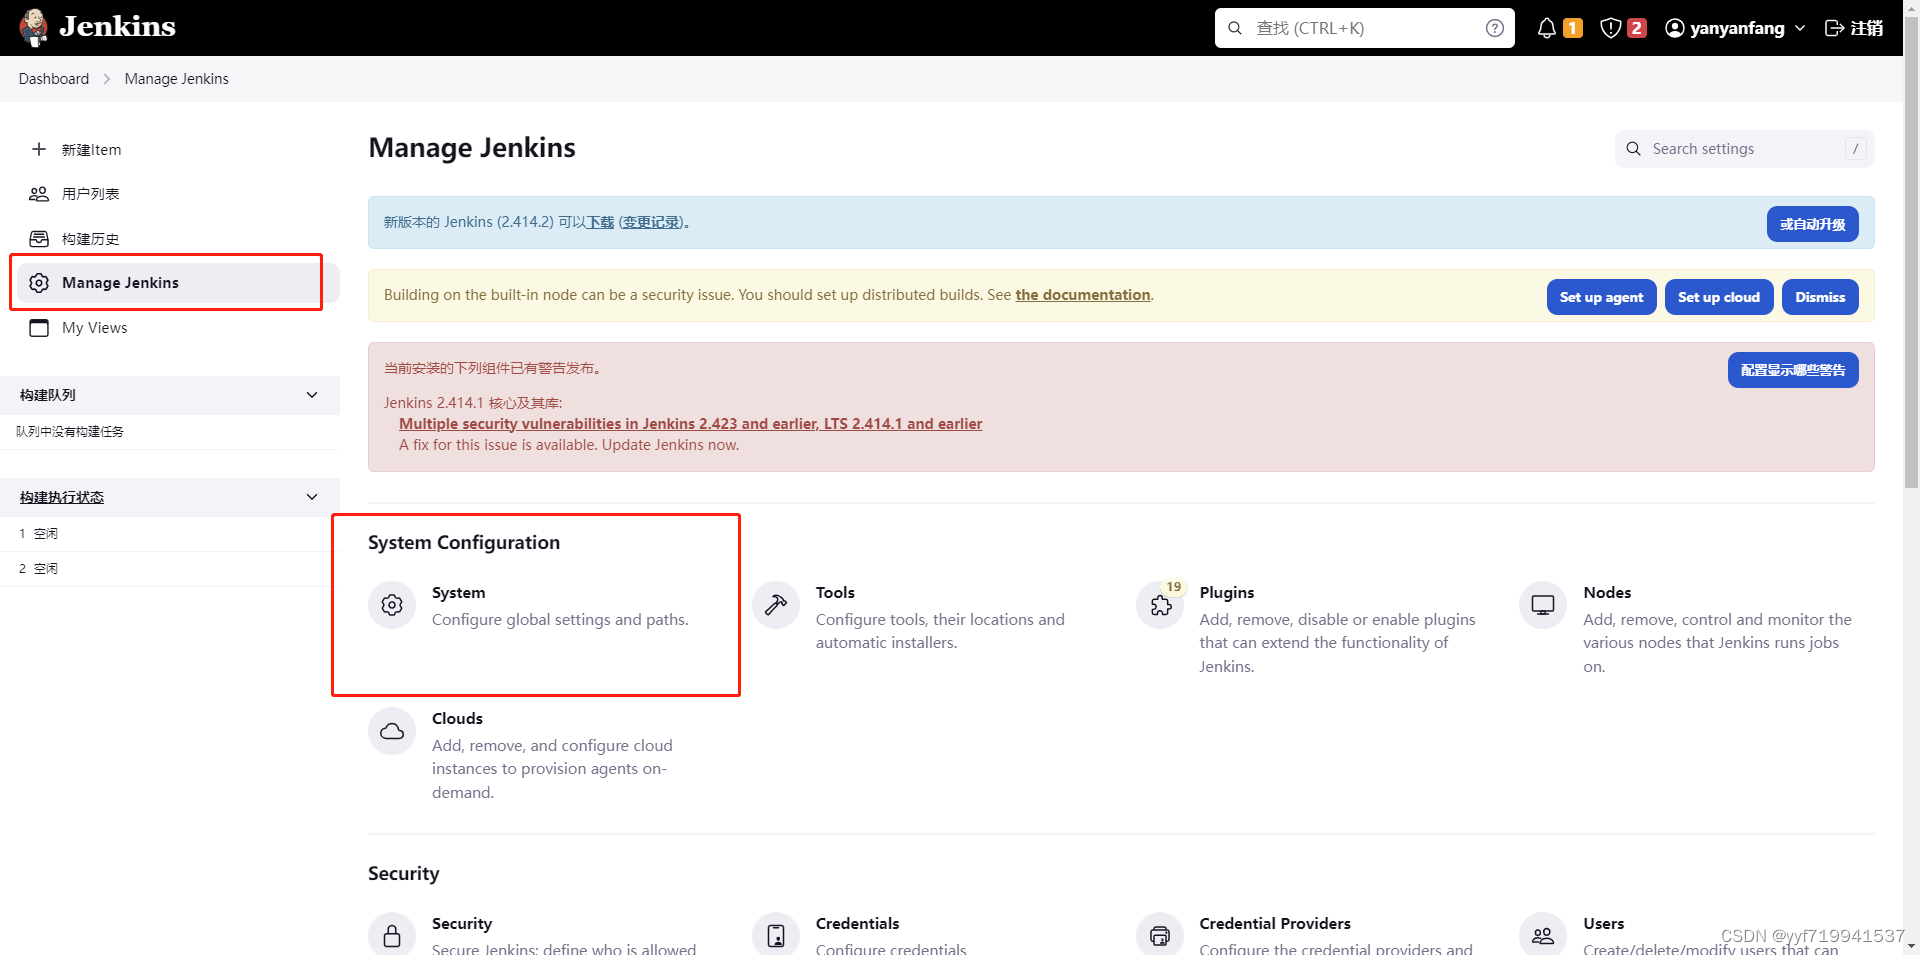
Task: Collapse the 构建执行状态 section
Action: (311, 496)
